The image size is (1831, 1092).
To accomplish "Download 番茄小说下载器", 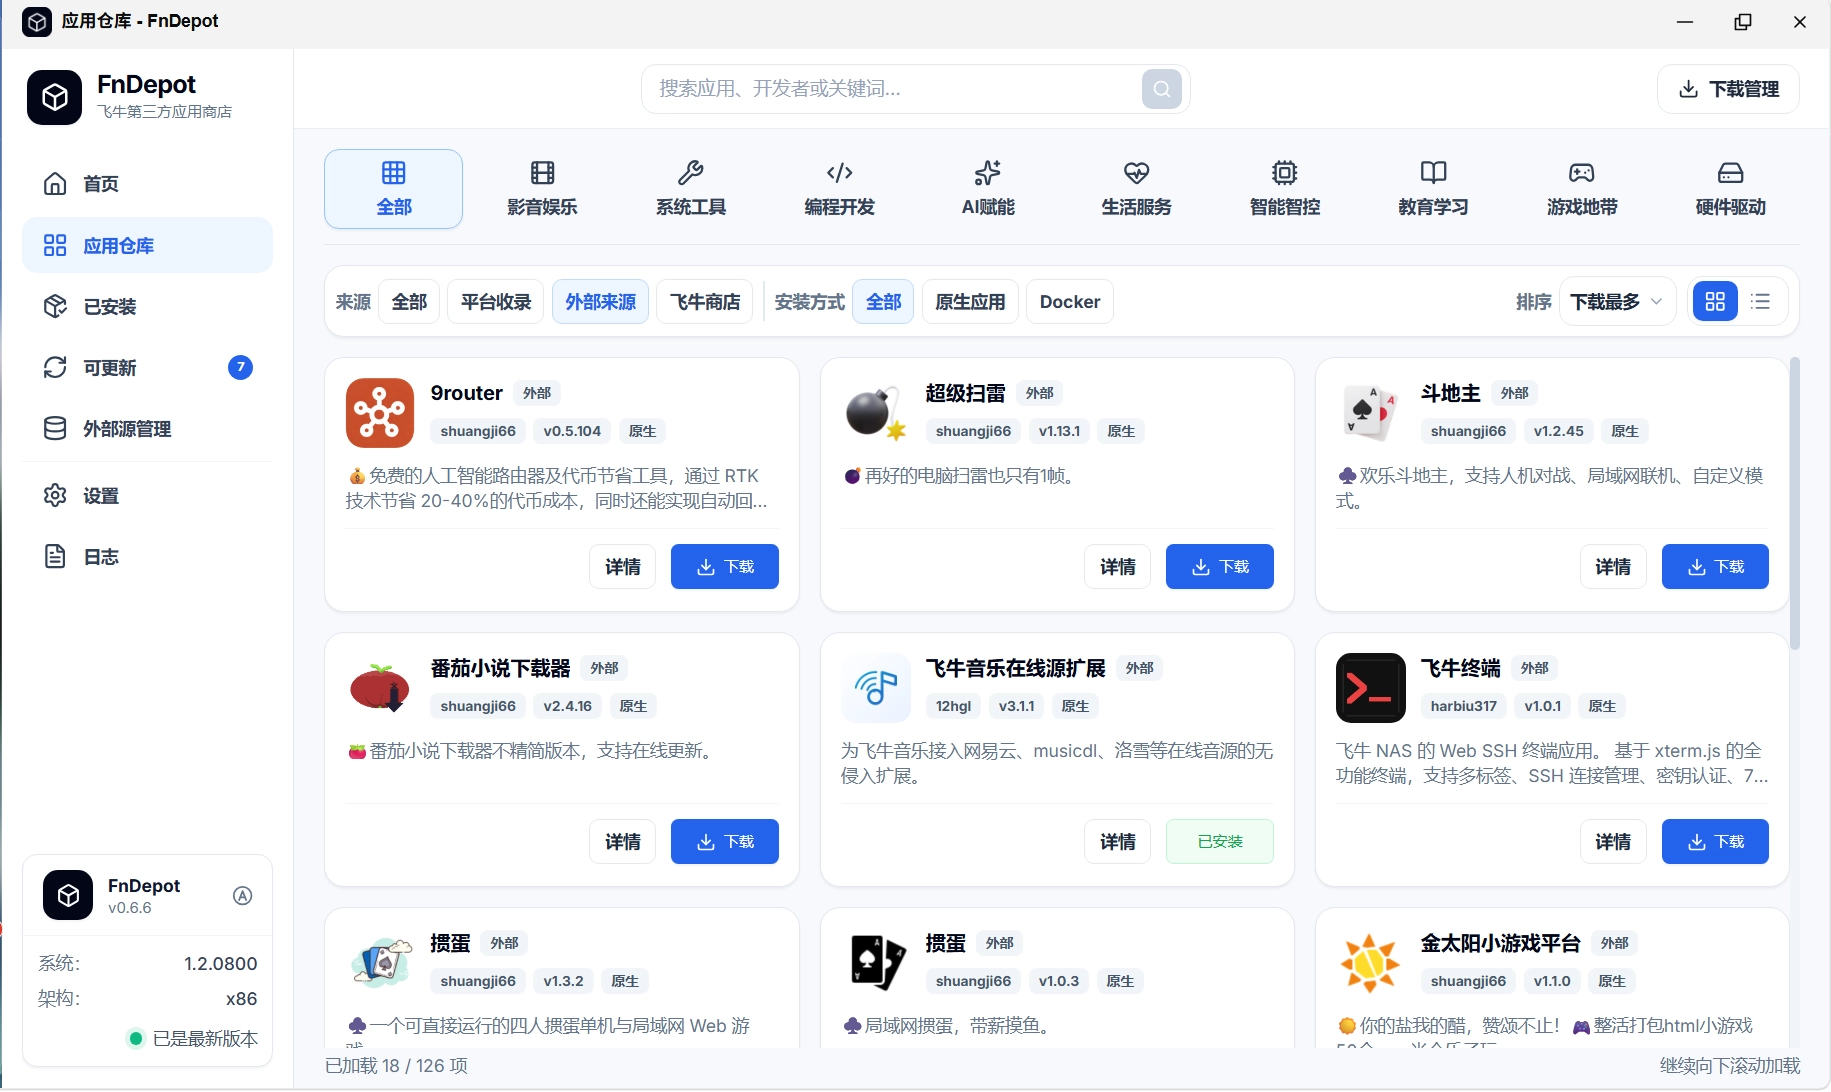I will point(724,841).
